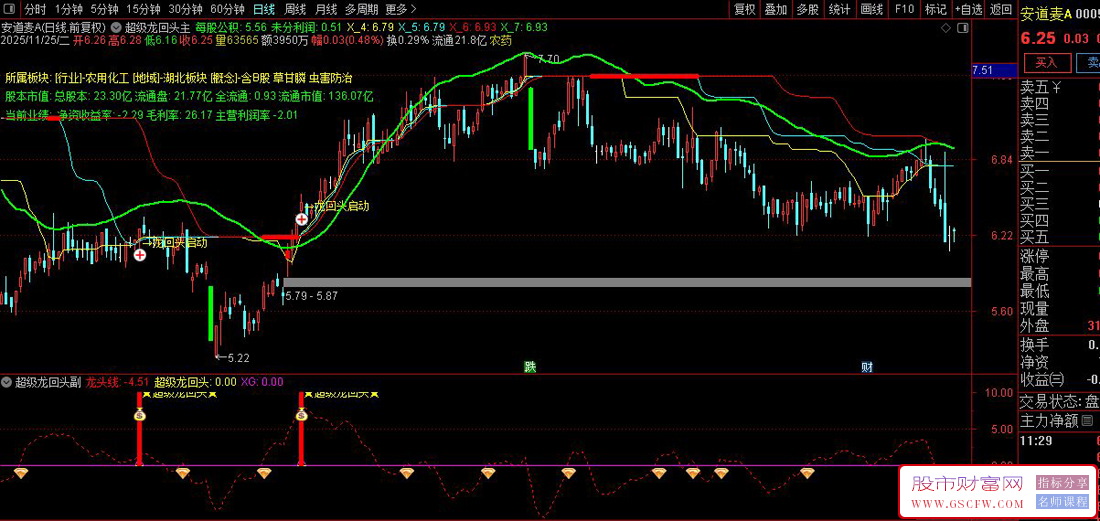Open the 超级龙回头副 indicator dropdown arrow
The image size is (1100, 521).
coord(6,382)
